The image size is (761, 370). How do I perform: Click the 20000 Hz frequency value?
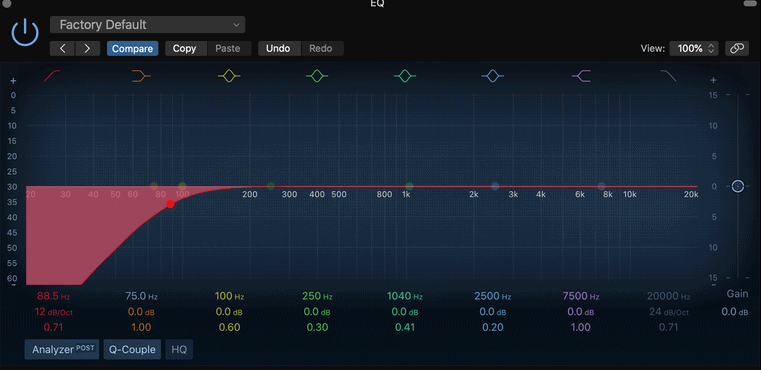tap(668, 296)
